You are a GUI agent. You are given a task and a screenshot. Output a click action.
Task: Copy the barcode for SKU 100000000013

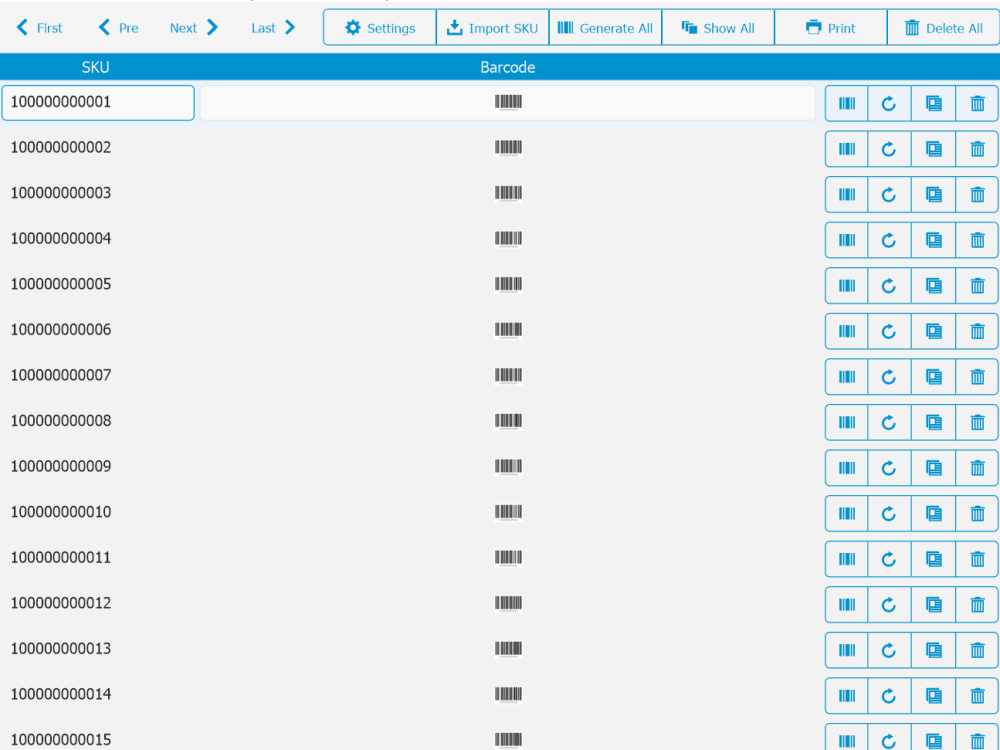[933, 650]
